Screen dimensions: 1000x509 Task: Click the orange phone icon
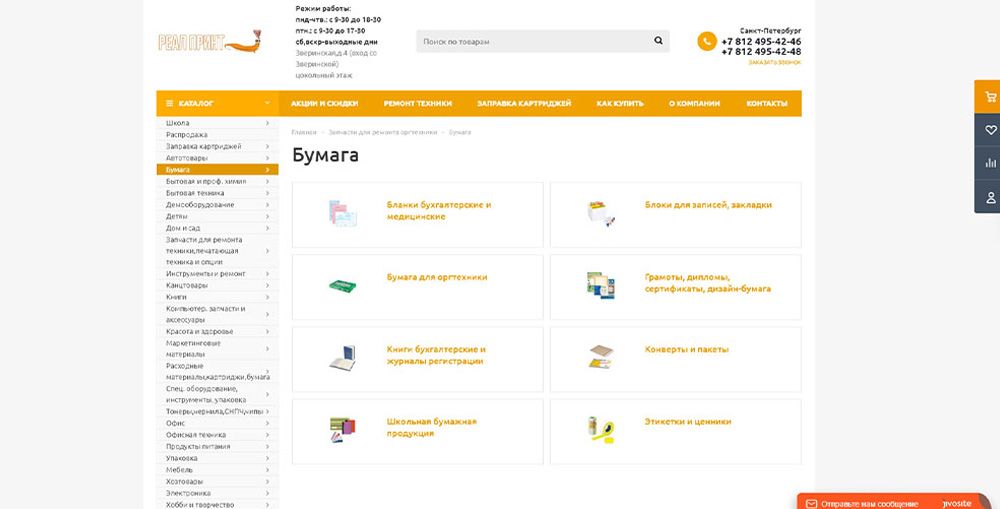point(707,42)
